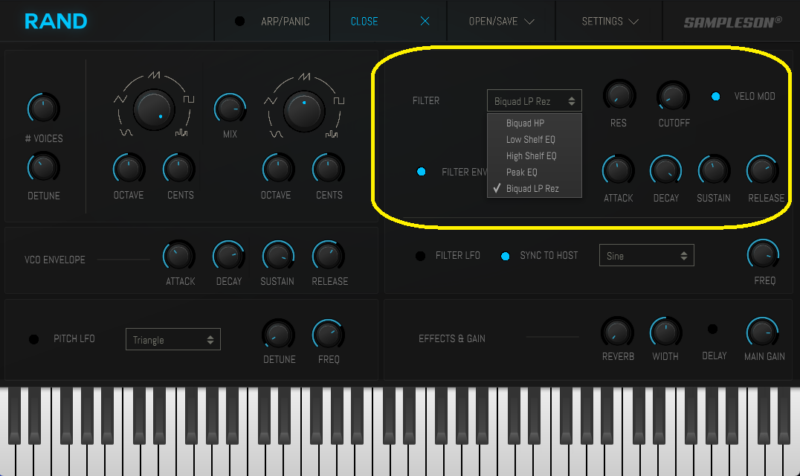800x476 pixels.
Task: Open the Filter LFO Sine waveform dropdown
Action: point(646,256)
